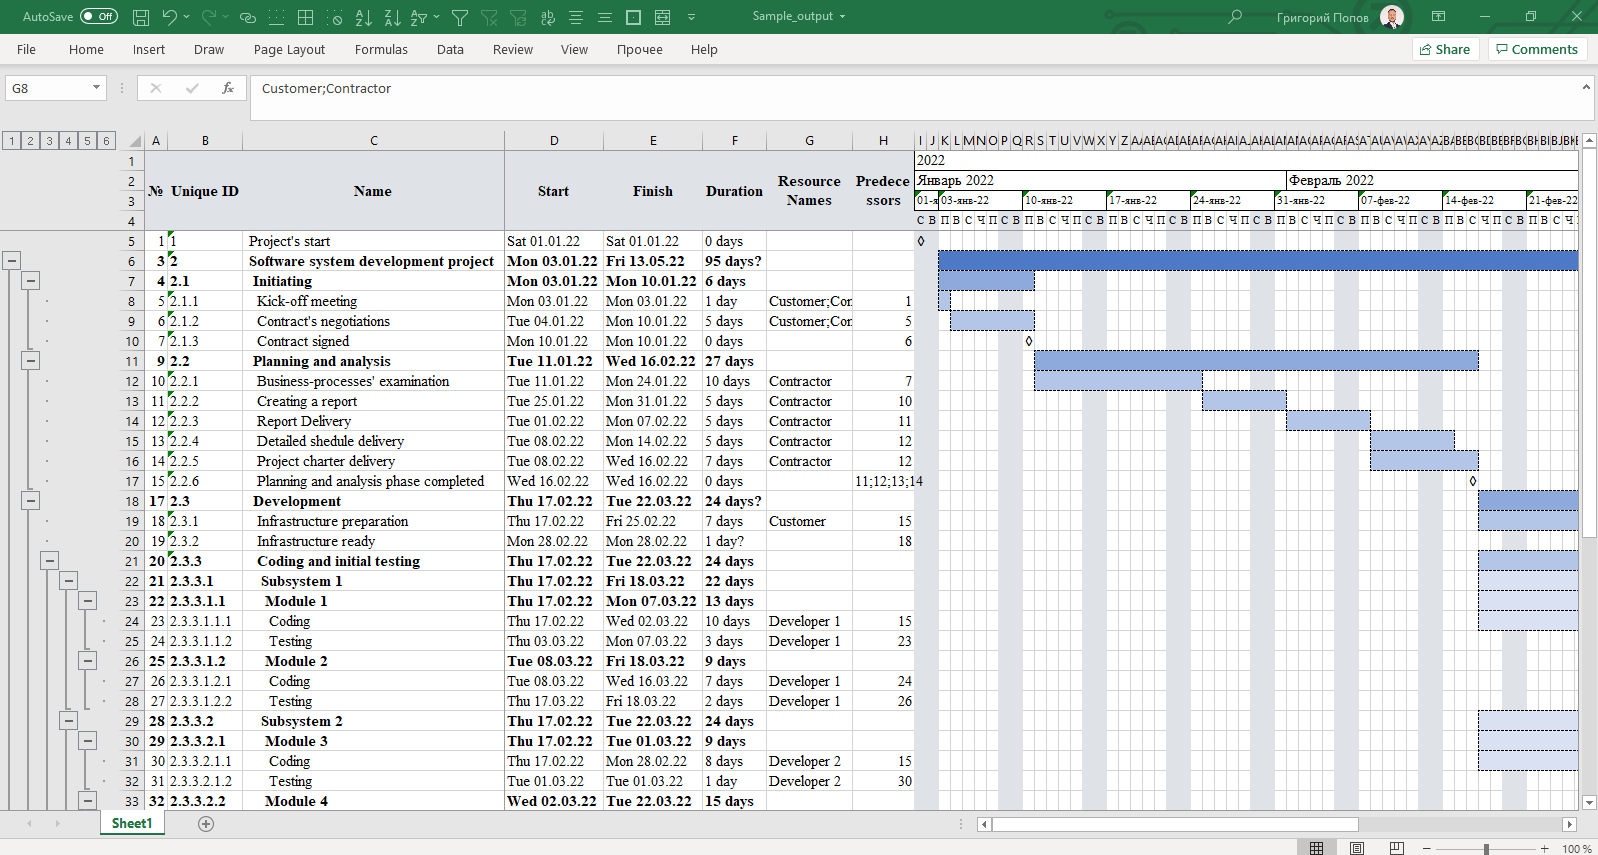1598x855 pixels.
Task: Click the Insert Function fx icon
Action: pos(228,88)
